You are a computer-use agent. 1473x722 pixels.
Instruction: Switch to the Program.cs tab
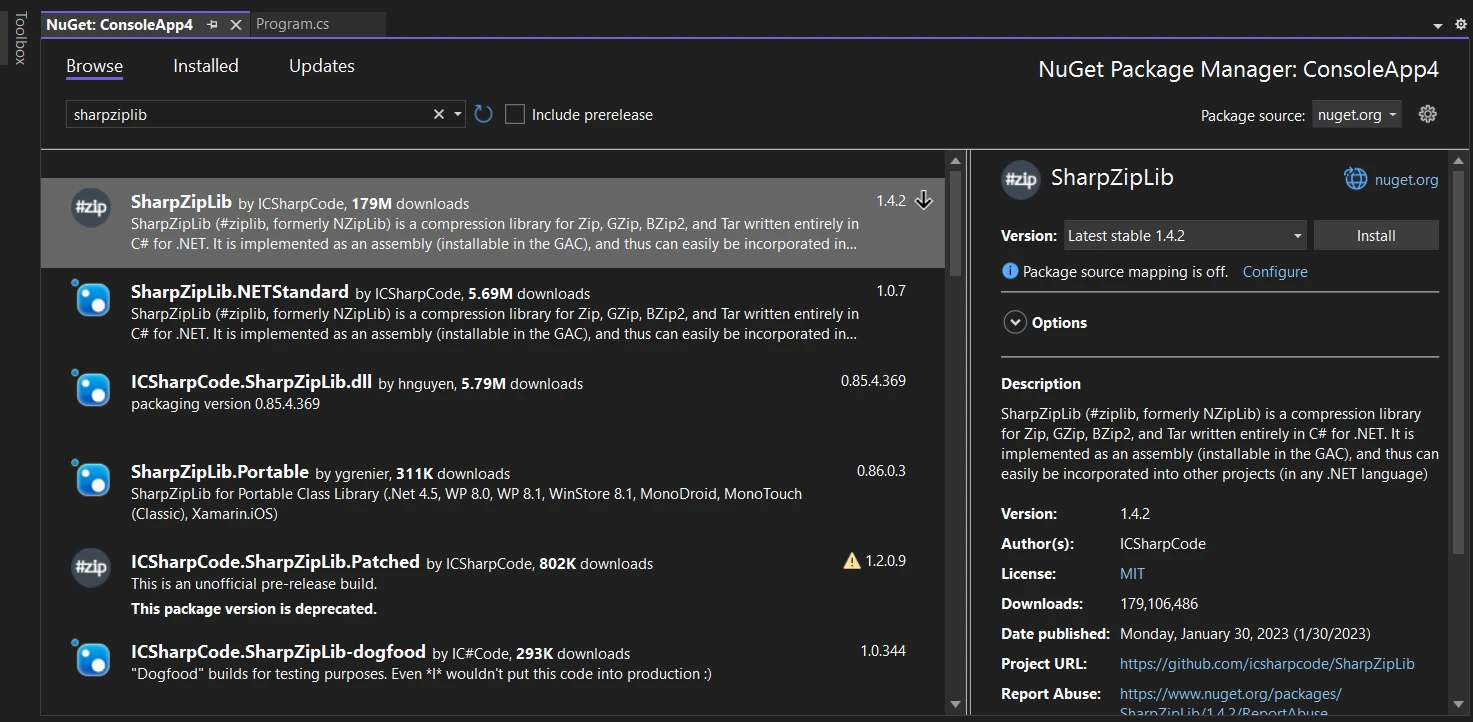(x=292, y=24)
